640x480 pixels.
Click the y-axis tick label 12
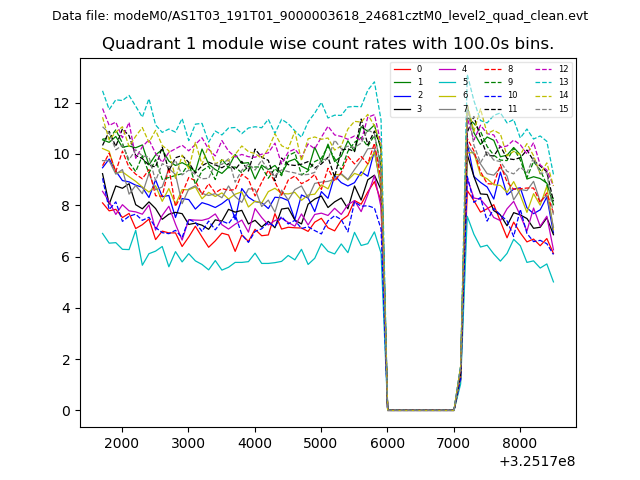coord(61,103)
